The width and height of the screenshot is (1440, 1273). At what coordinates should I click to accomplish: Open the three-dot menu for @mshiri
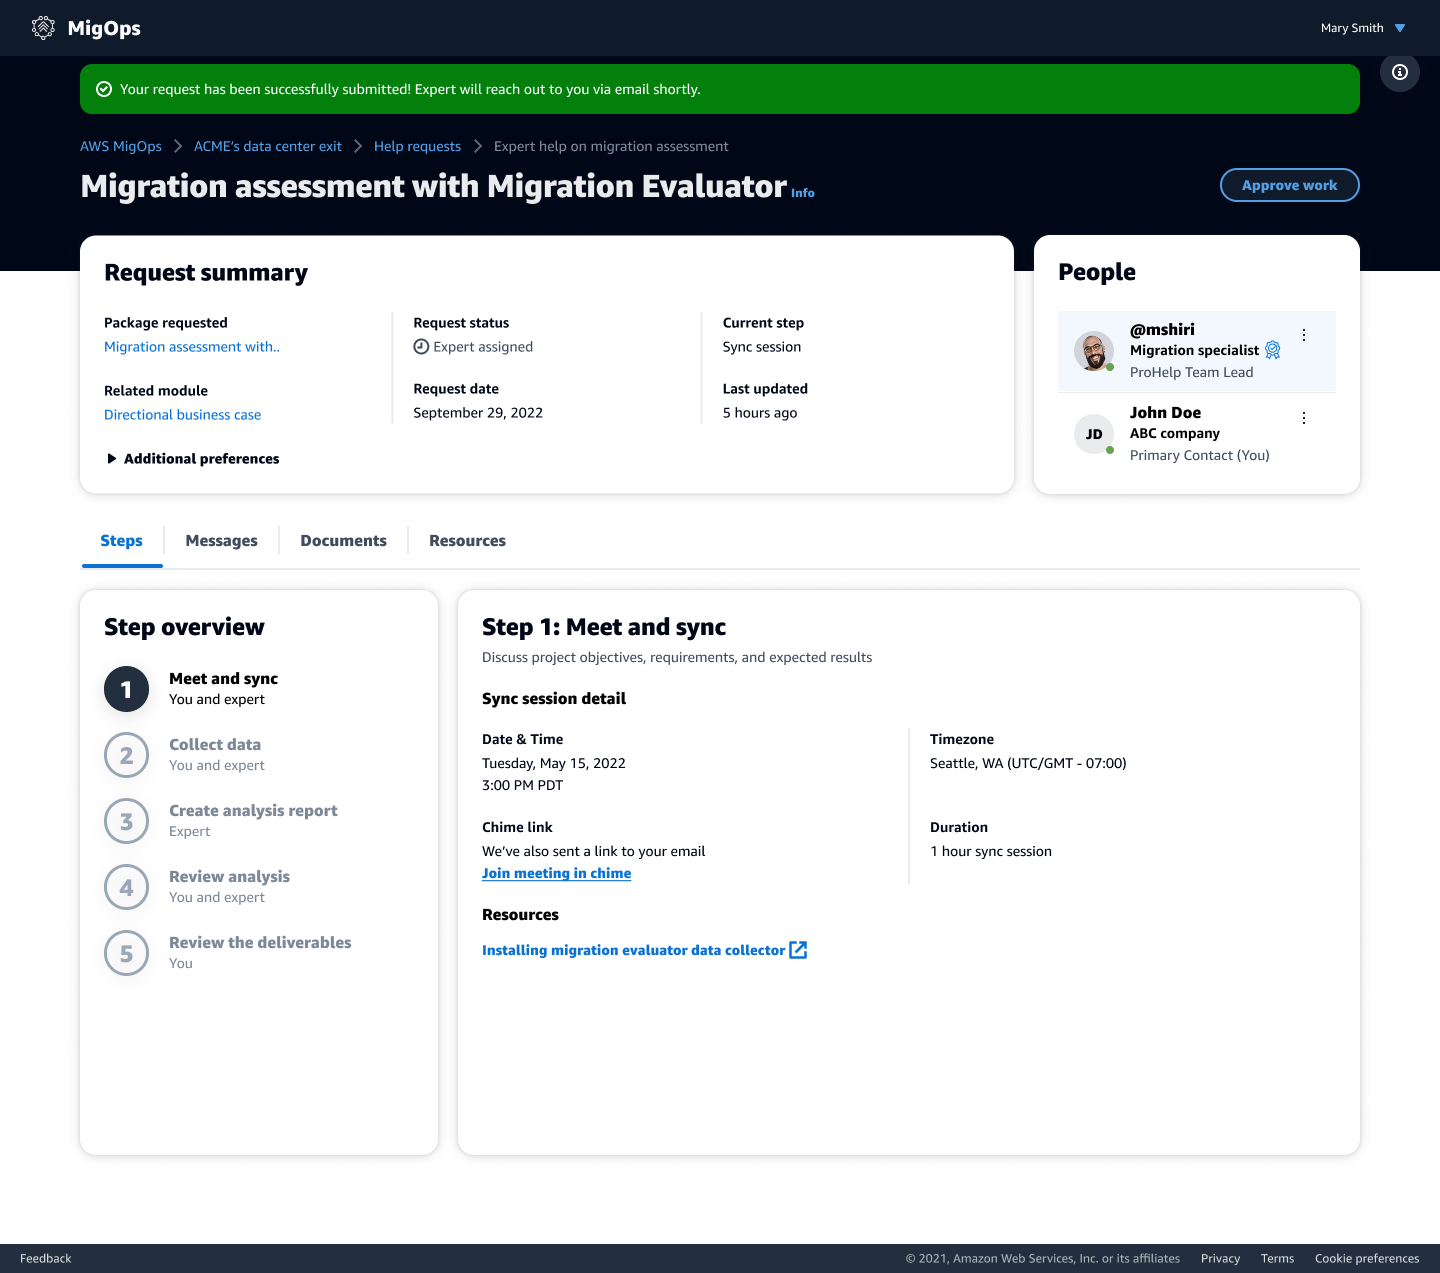tap(1303, 334)
